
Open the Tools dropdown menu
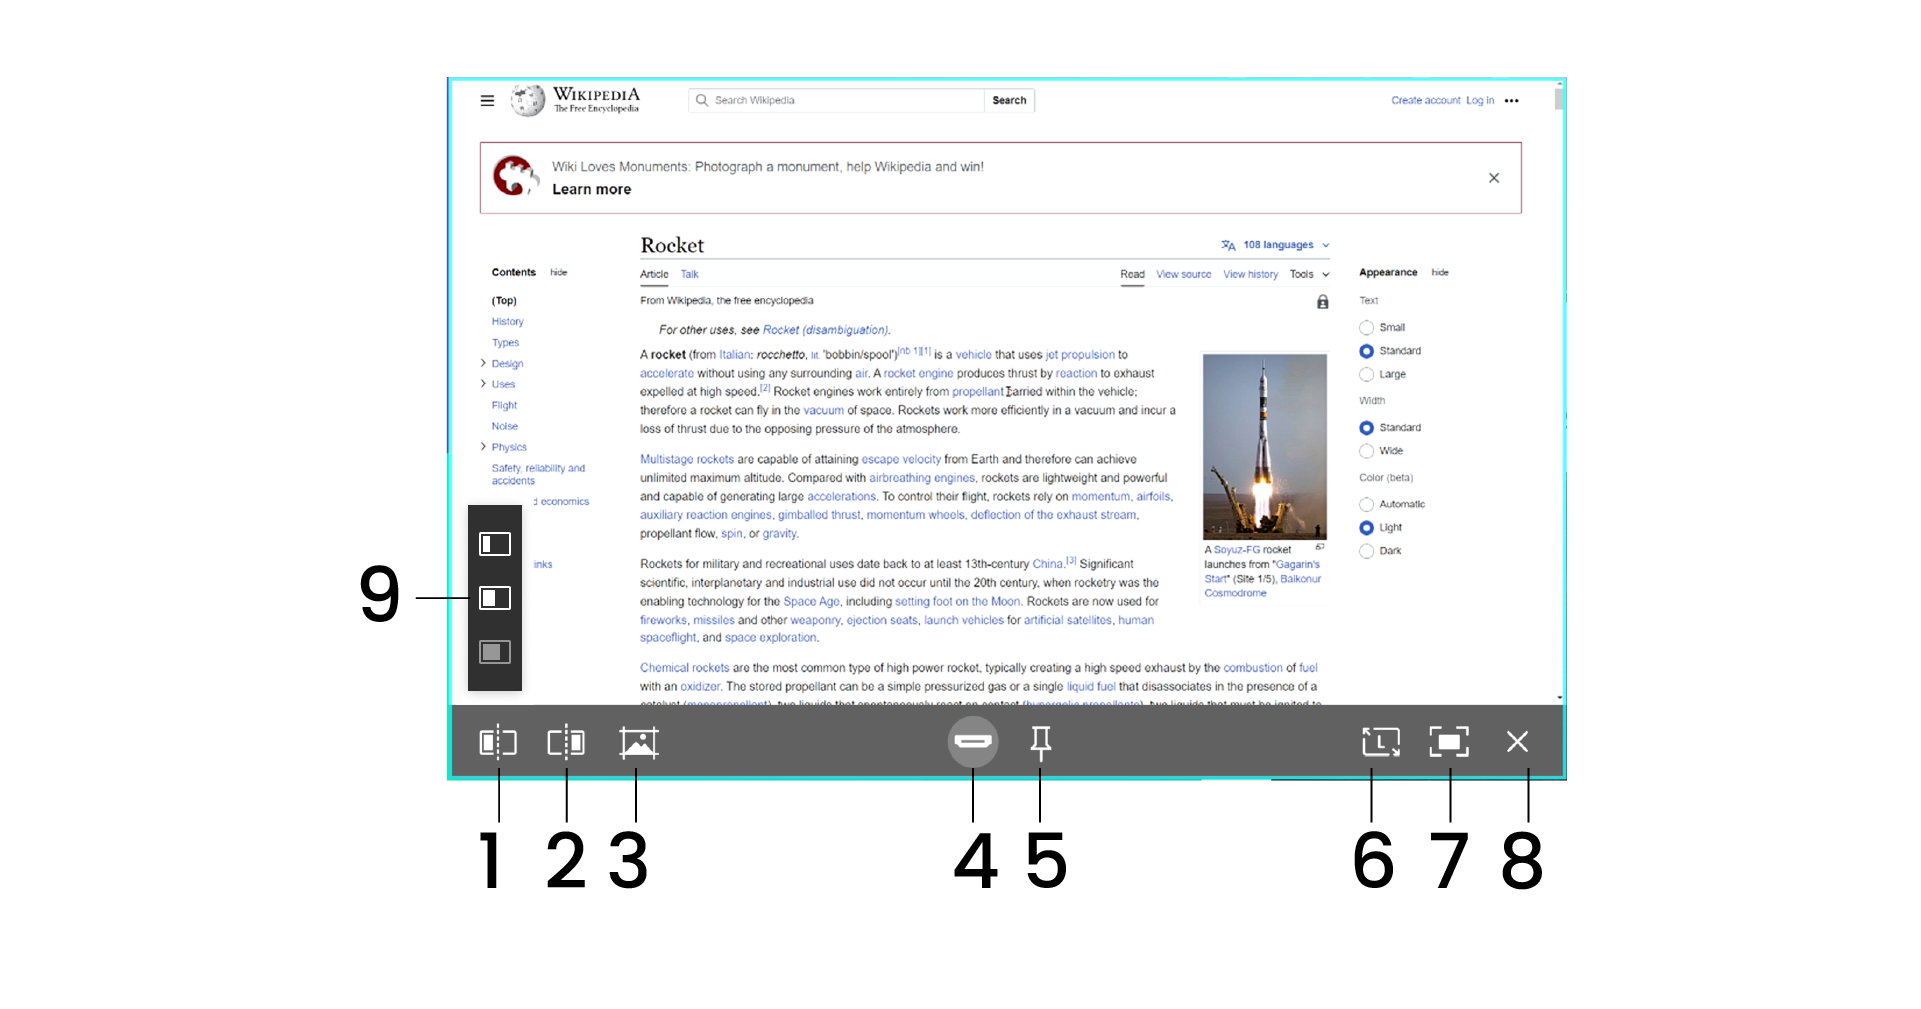click(x=1309, y=274)
